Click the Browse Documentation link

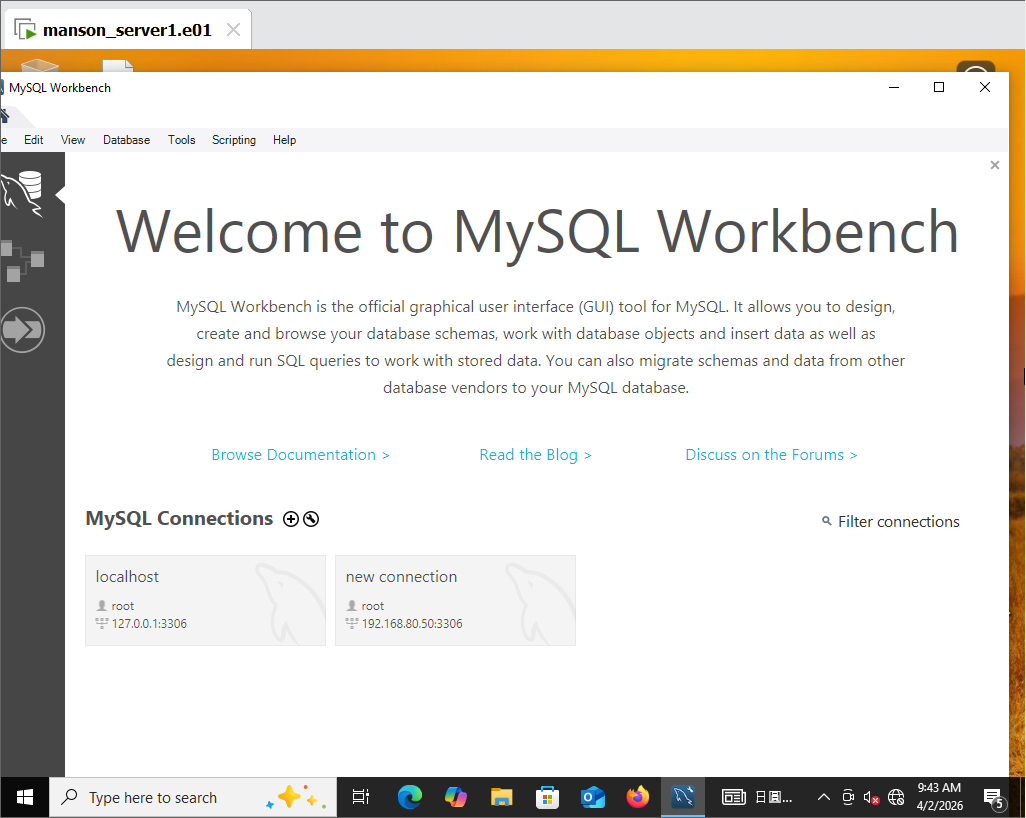(x=300, y=455)
